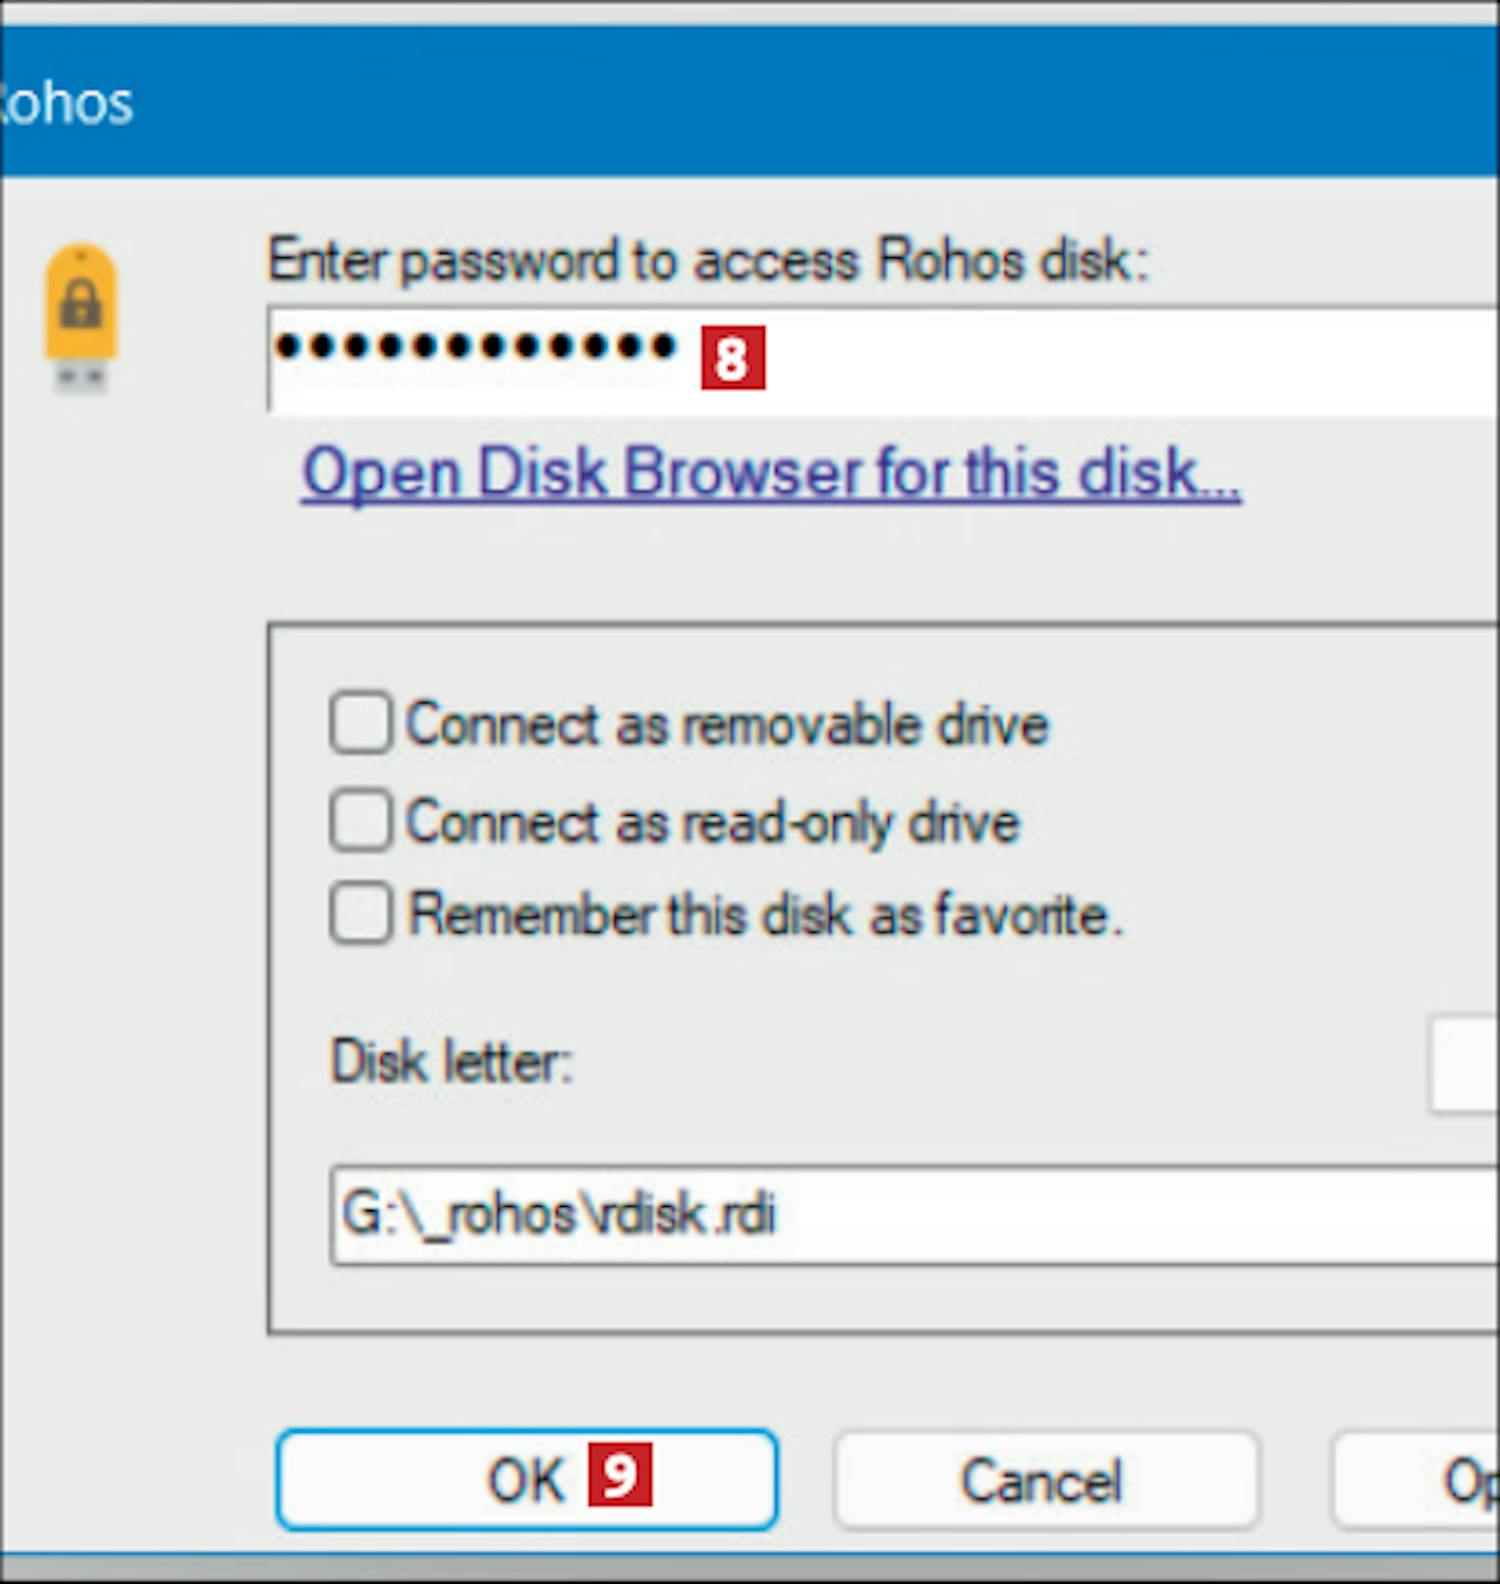Click the Cancel button
Image resolution: width=1500 pixels, height=1584 pixels.
click(x=1045, y=1480)
